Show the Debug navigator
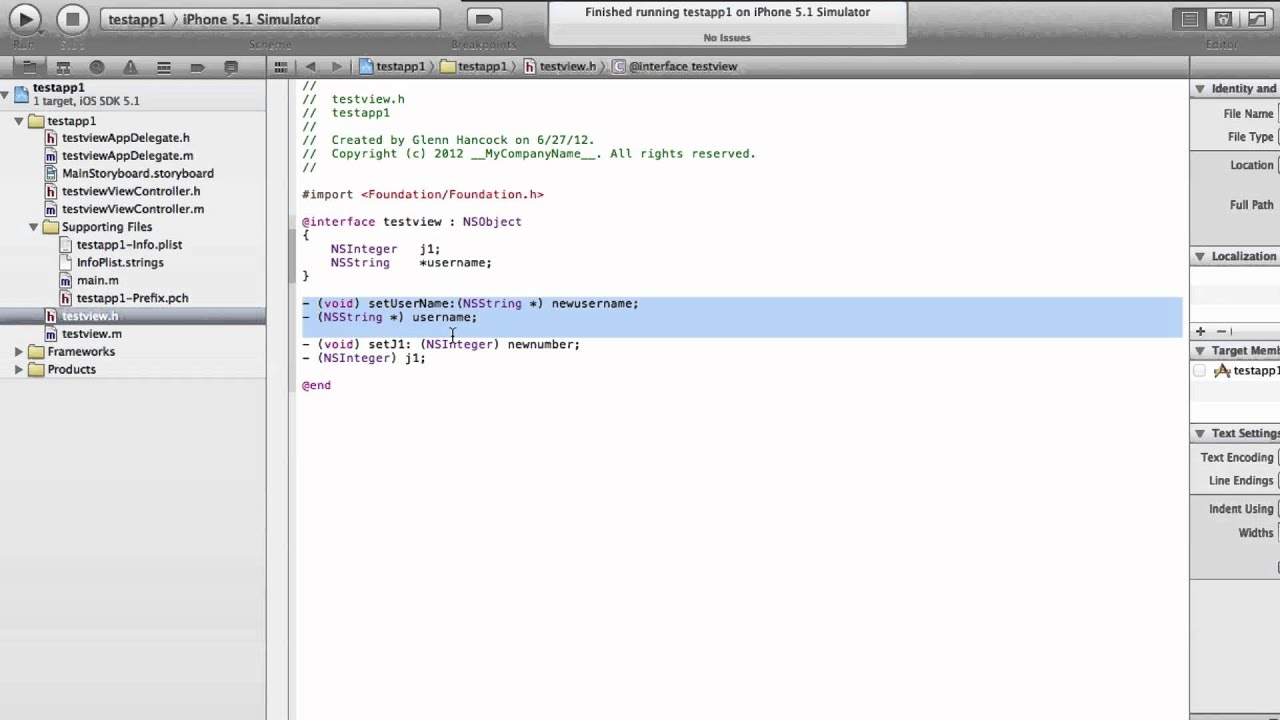 click(164, 67)
